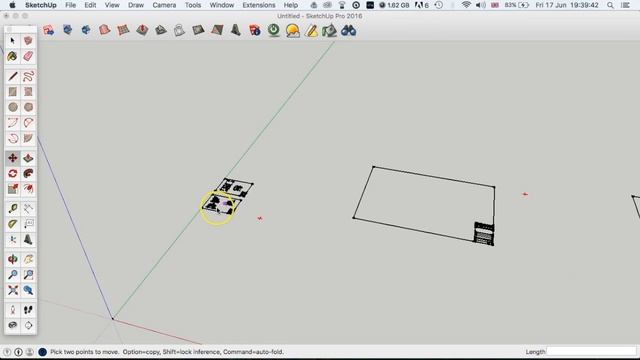This screenshot has width=640, height=360.
Task: Click the Sandbox From Contours icon
Action: point(104,30)
